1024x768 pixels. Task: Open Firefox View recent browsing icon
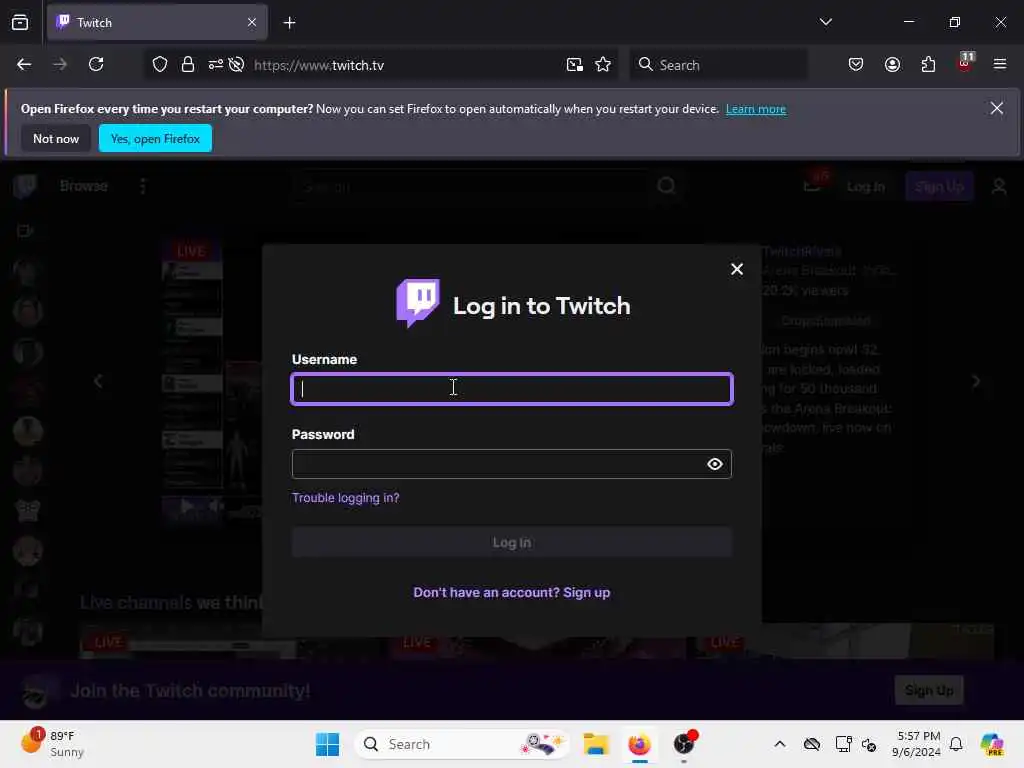[20, 23]
